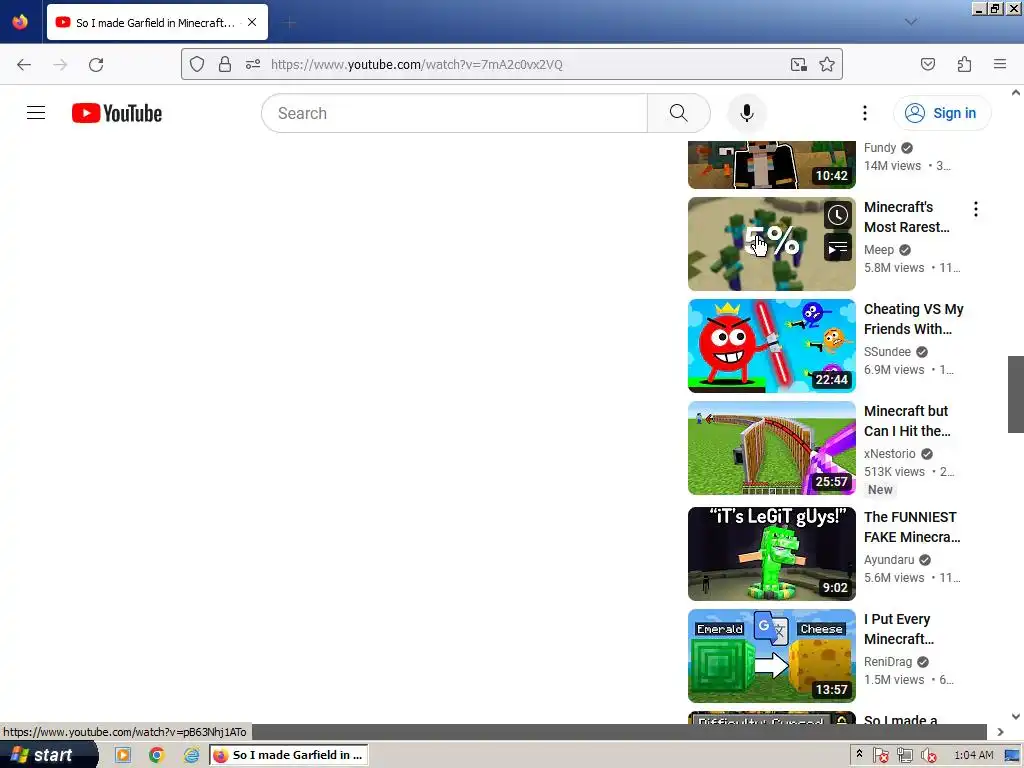Reload the current page
Screen dimensions: 1024x768
tap(96, 64)
